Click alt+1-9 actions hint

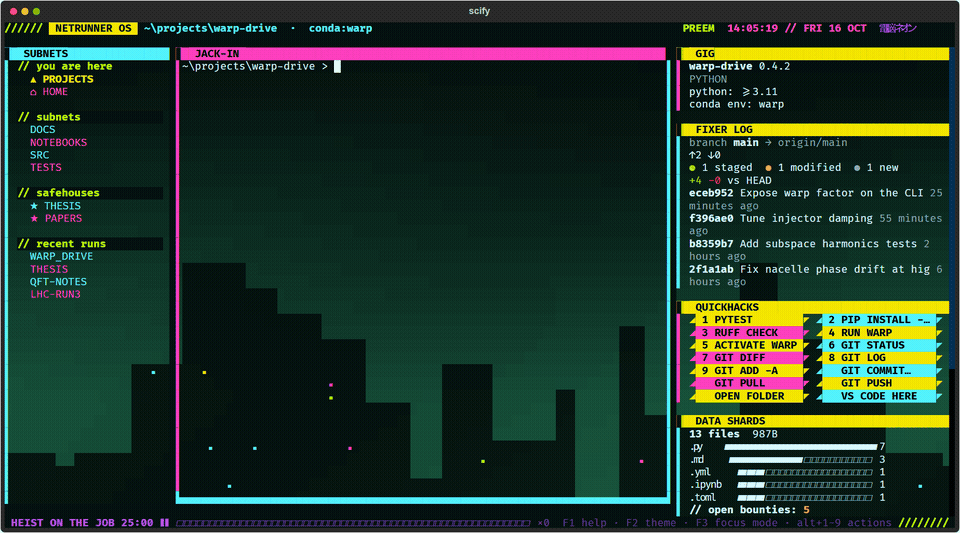coord(844,523)
